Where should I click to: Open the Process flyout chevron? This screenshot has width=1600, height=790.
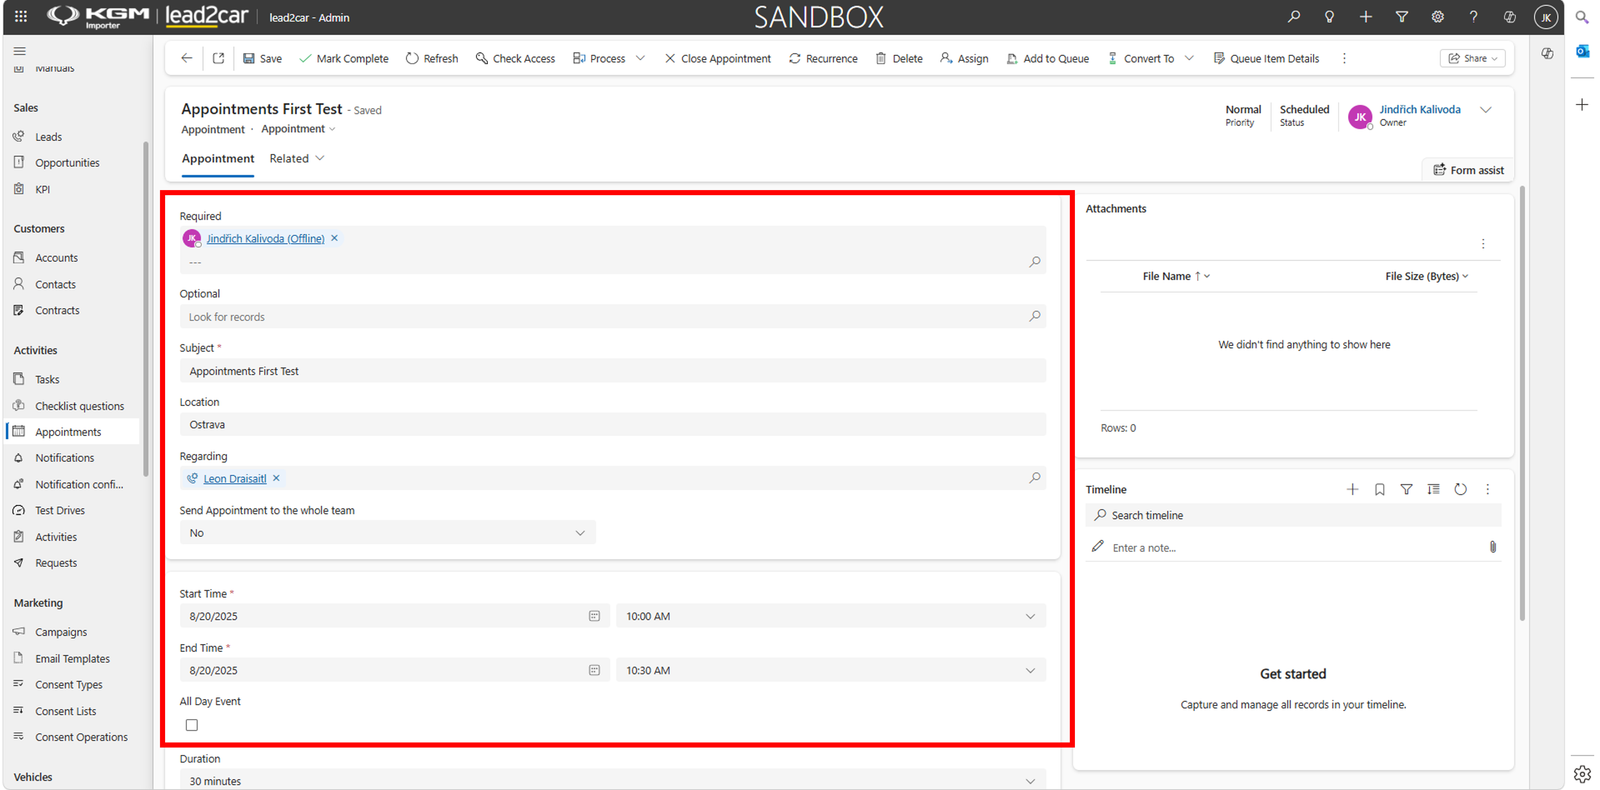640,58
